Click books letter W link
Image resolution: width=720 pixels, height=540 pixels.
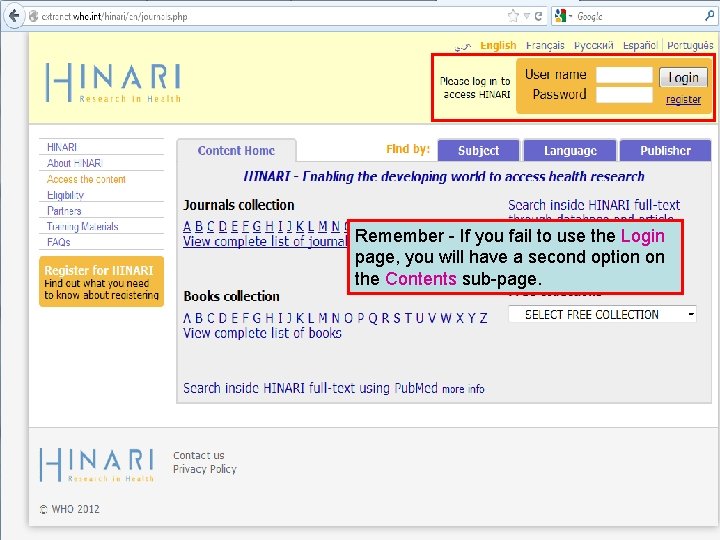point(445,318)
